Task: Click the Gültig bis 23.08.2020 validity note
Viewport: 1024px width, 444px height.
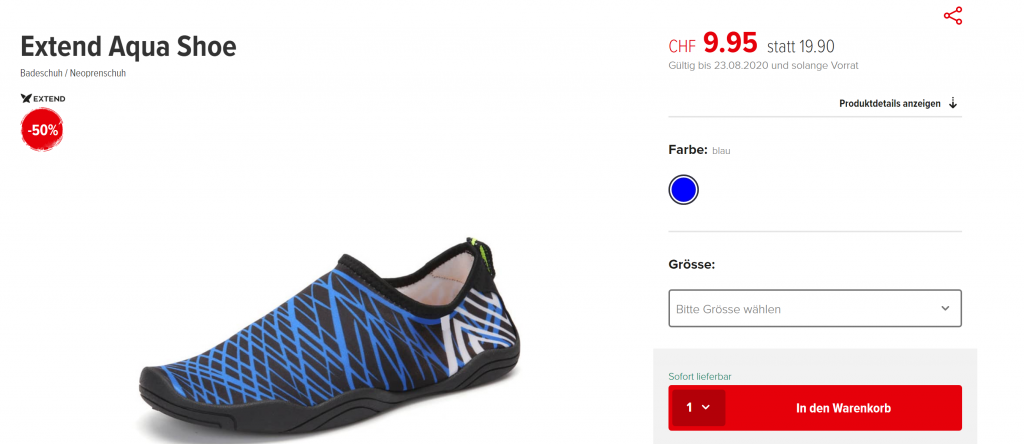Action: pos(763,65)
